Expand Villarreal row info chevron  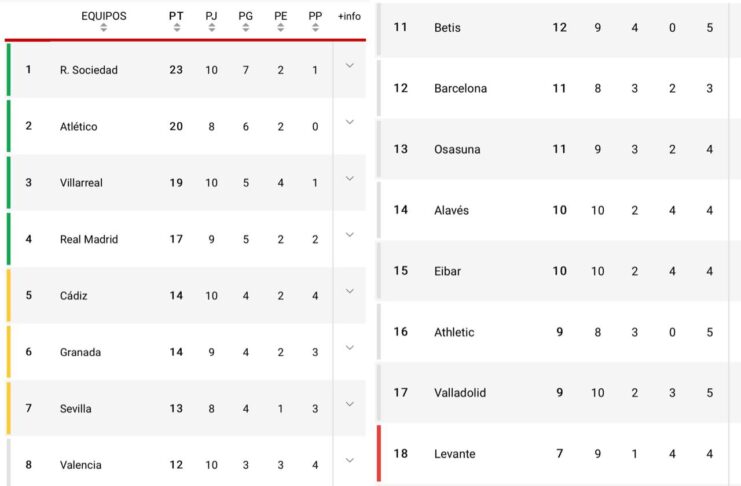pyautogui.click(x=349, y=178)
